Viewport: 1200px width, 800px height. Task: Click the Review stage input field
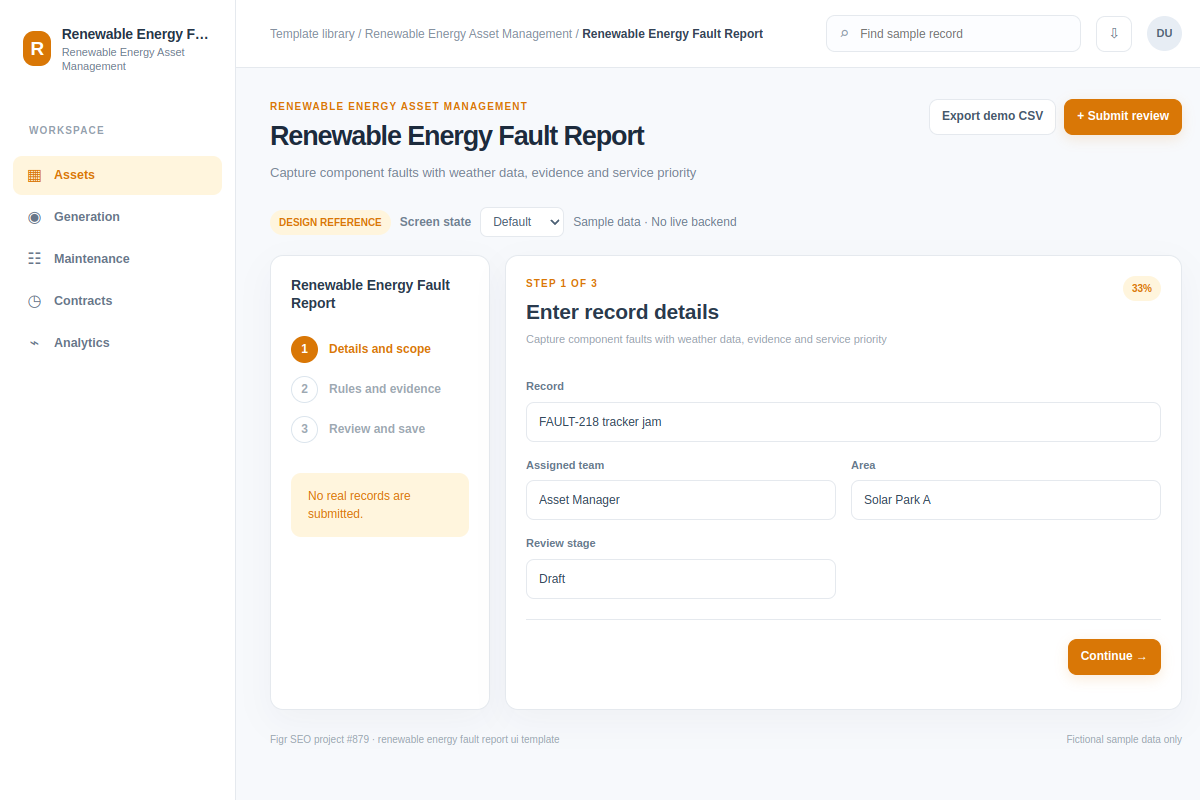[x=681, y=579]
